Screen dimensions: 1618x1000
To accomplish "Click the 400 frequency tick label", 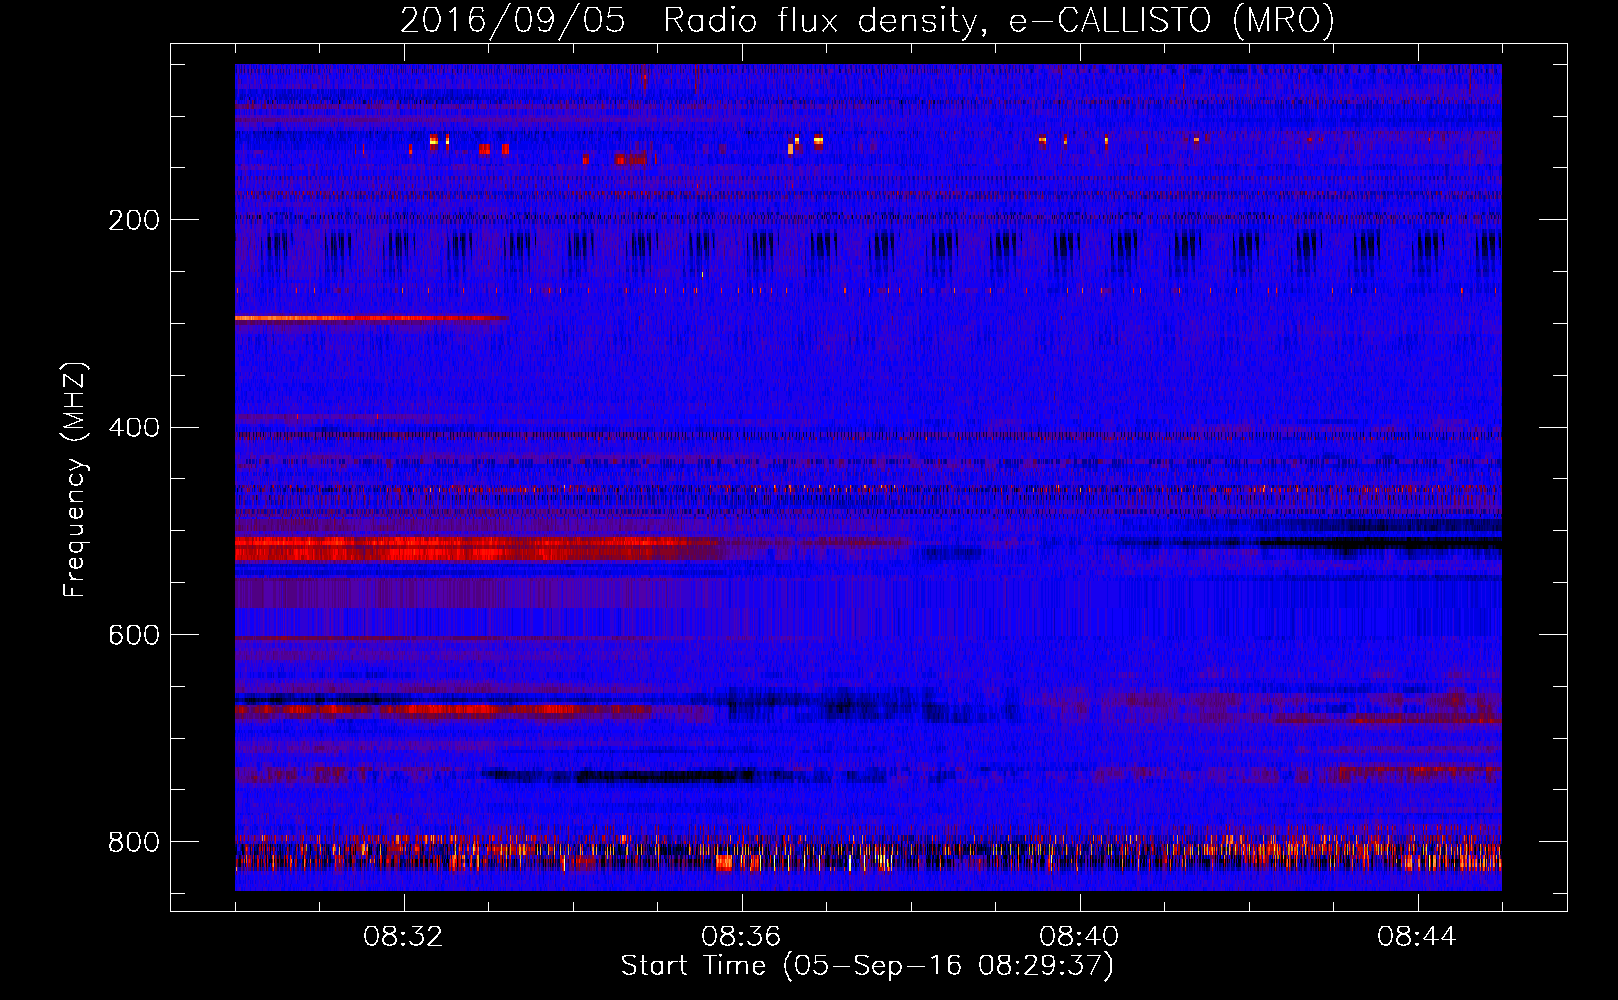I will coord(134,428).
